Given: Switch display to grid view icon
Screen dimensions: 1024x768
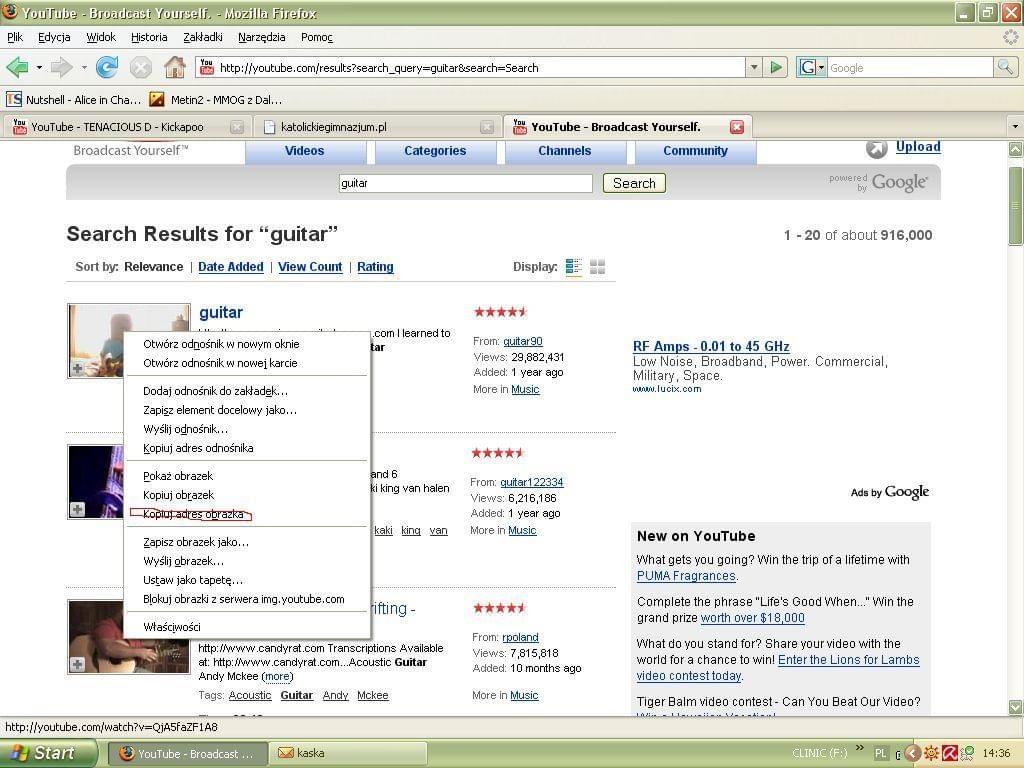Looking at the screenshot, I should [598, 267].
